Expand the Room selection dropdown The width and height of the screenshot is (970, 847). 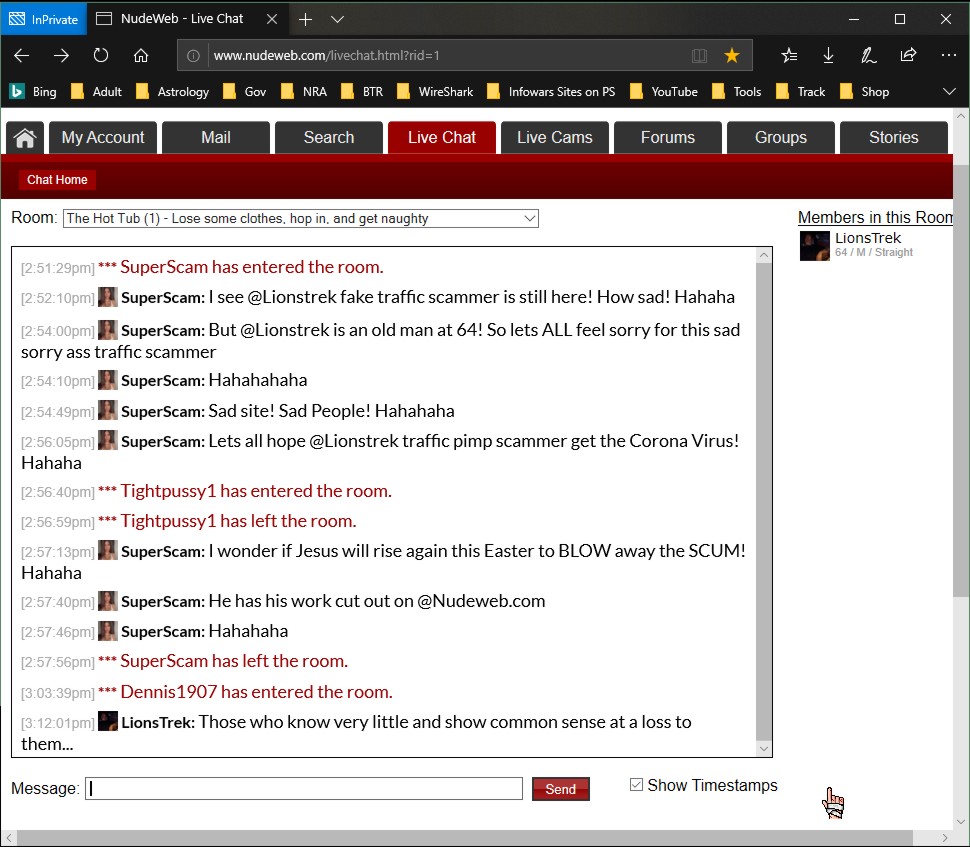click(x=529, y=218)
